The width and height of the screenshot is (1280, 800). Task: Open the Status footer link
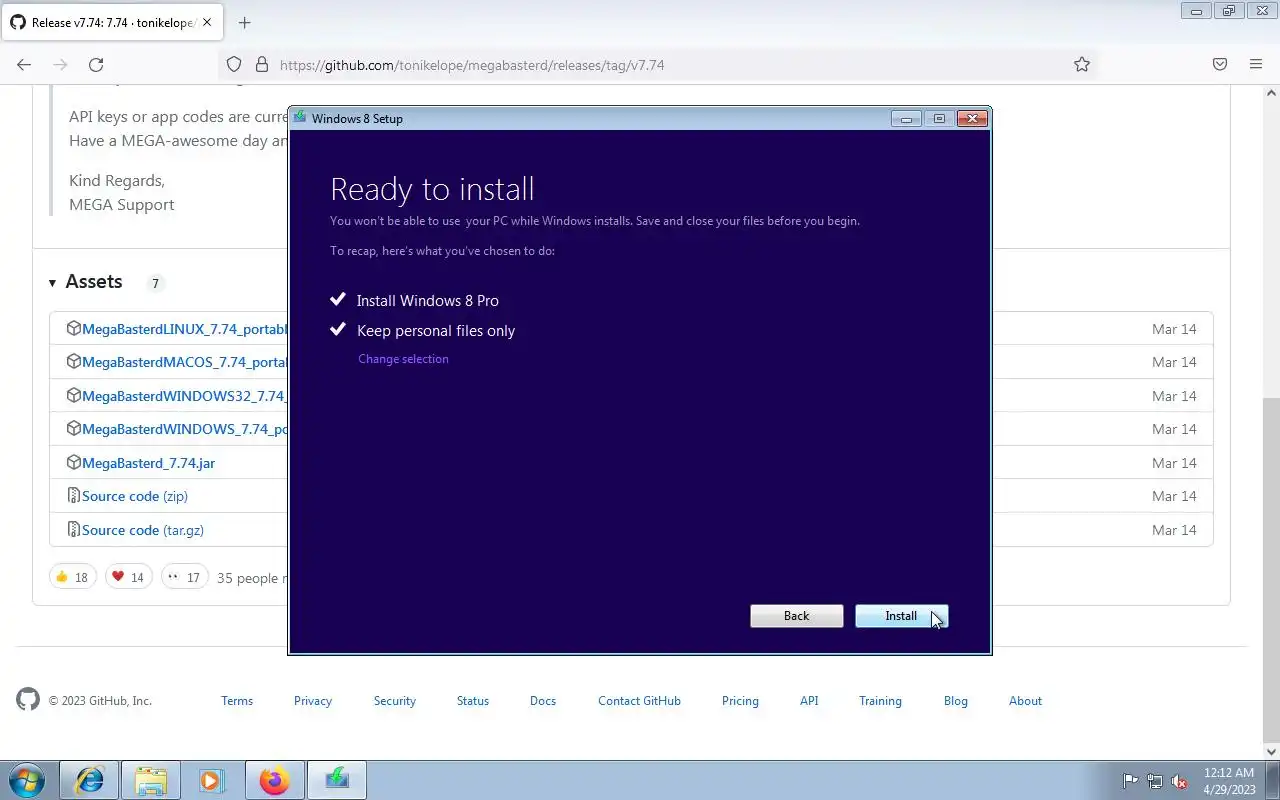click(x=473, y=701)
